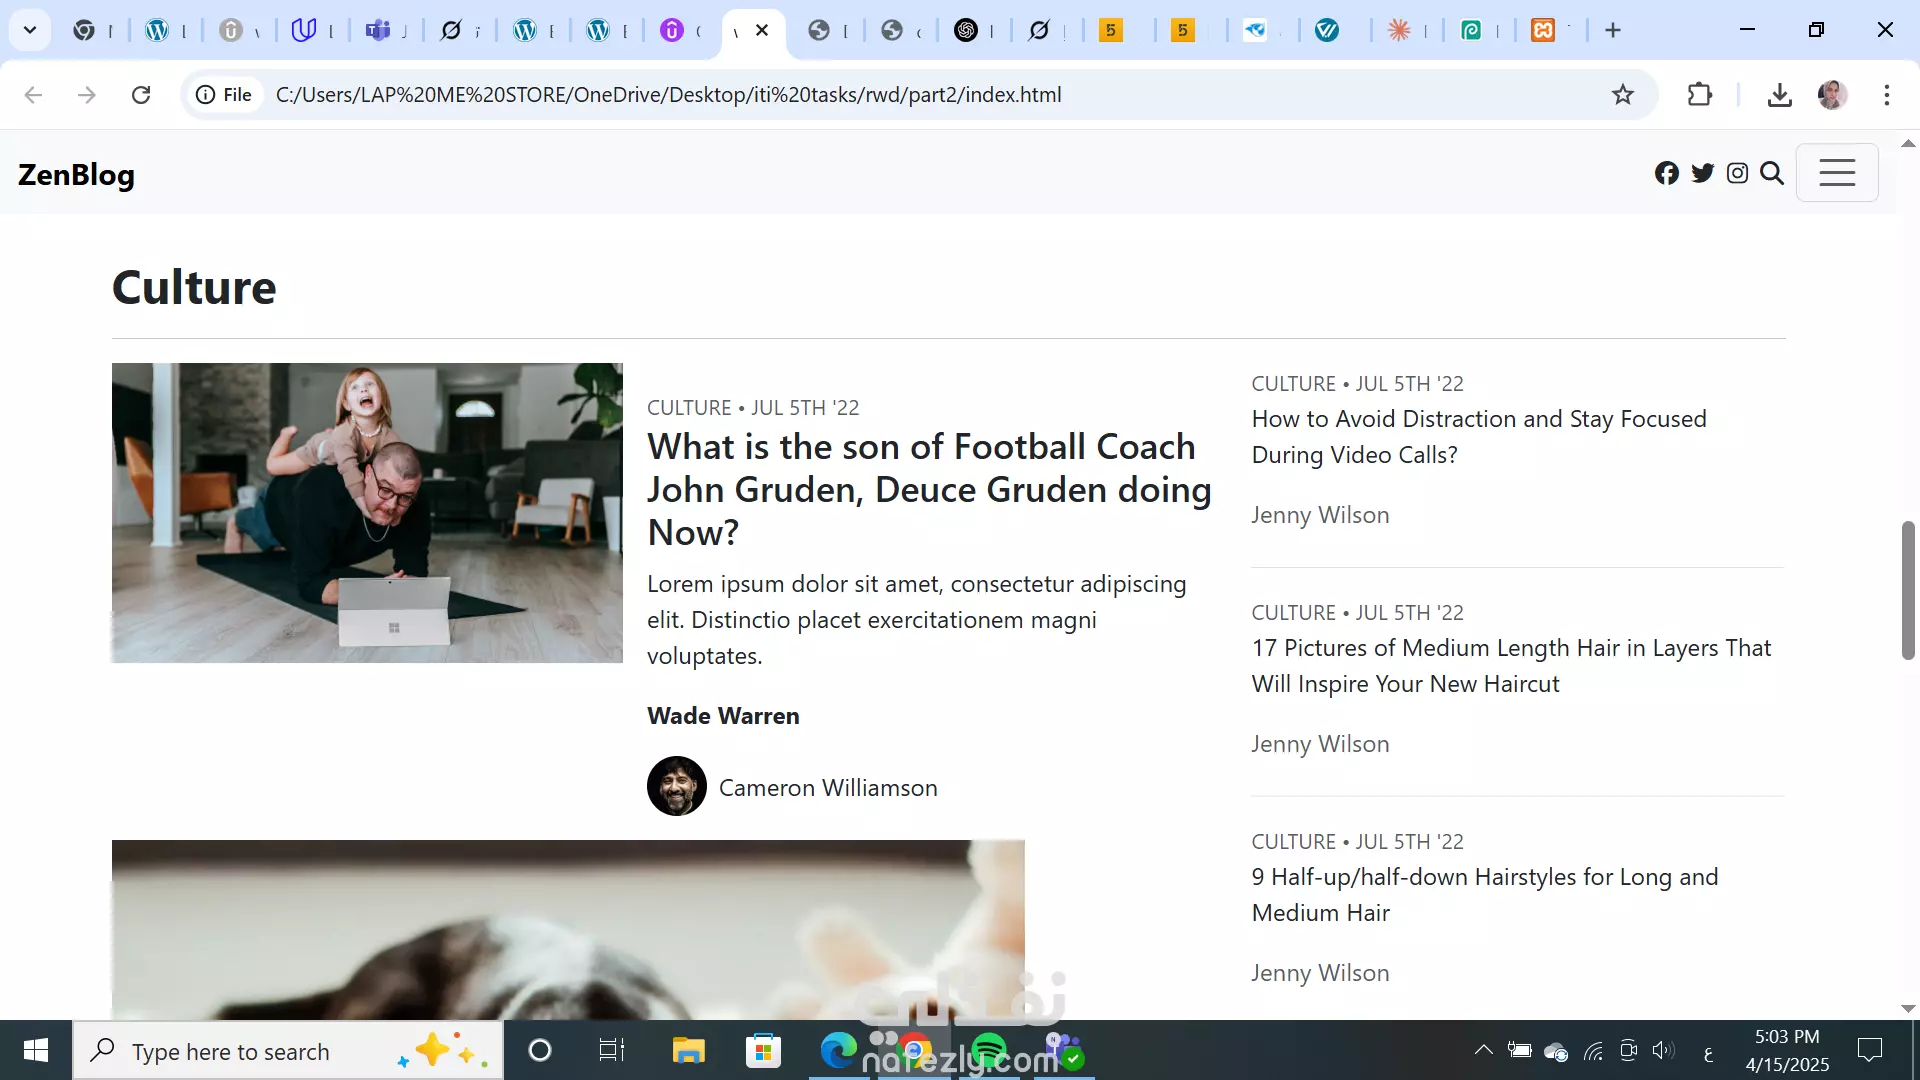This screenshot has height=1080, width=1920.
Task: Close the current active tab
Action: [x=762, y=30]
